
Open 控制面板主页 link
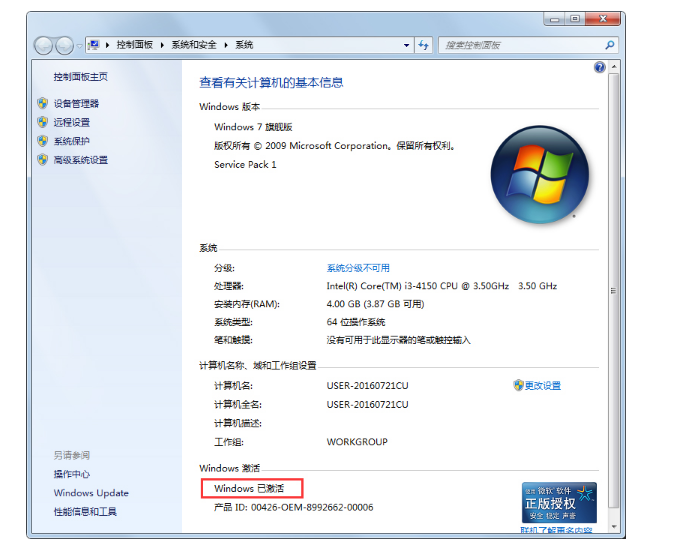[81, 77]
